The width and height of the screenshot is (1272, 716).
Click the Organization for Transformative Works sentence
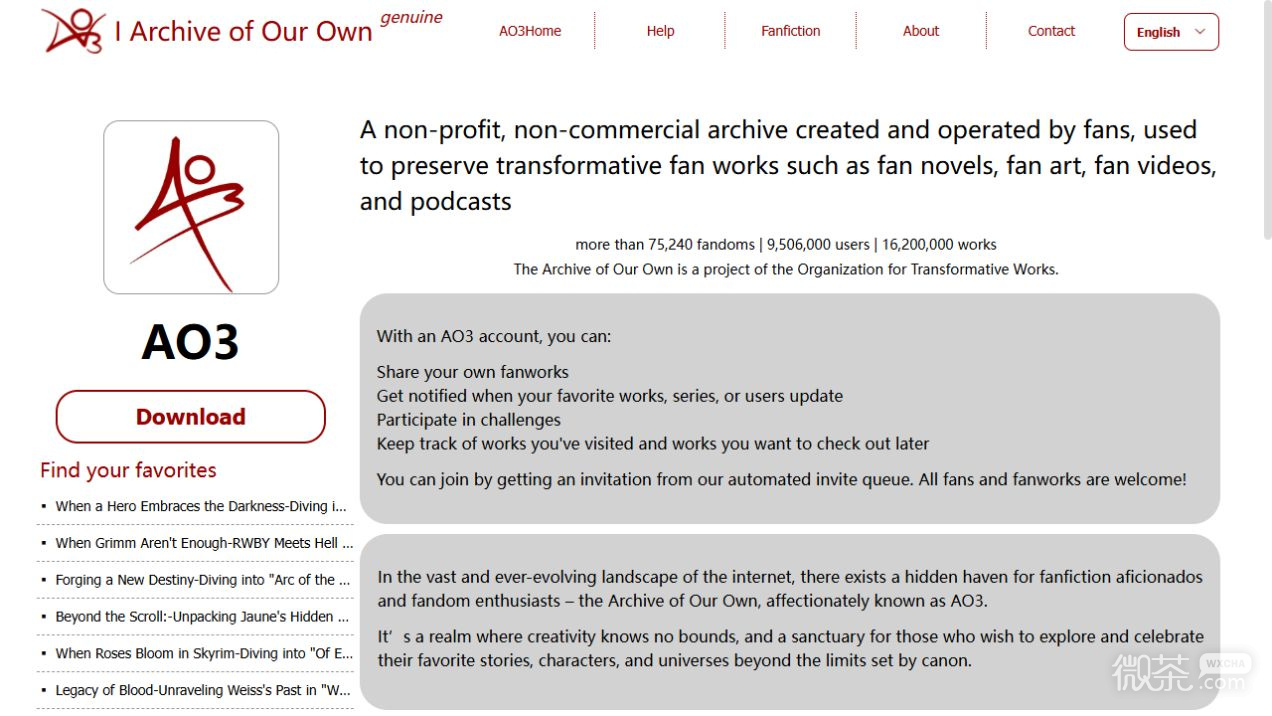pos(786,269)
